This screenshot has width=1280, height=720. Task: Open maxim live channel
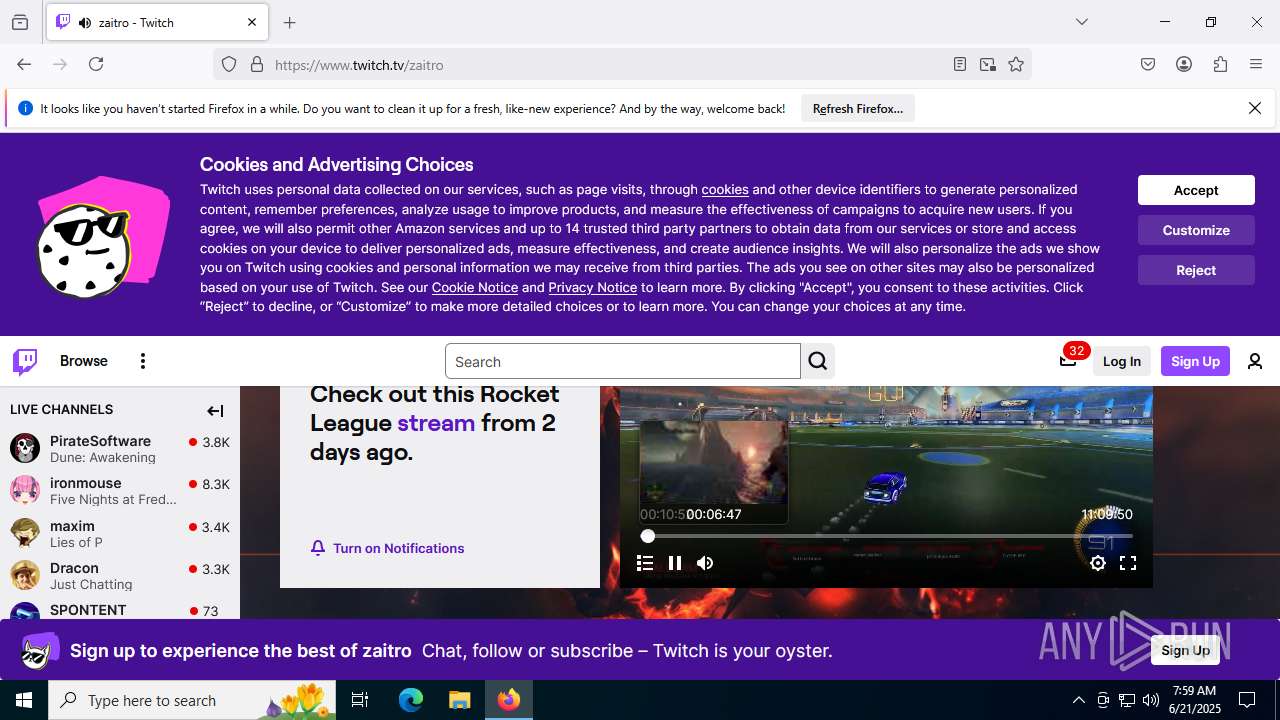coord(120,533)
